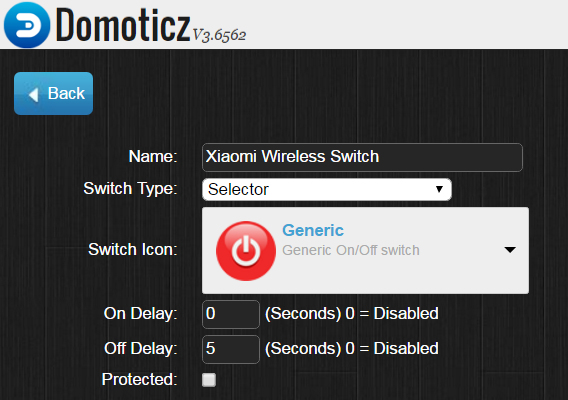Click the Generic On/Off switch description
Image resolution: width=568 pixels, height=400 pixels.
click(x=351, y=250)
